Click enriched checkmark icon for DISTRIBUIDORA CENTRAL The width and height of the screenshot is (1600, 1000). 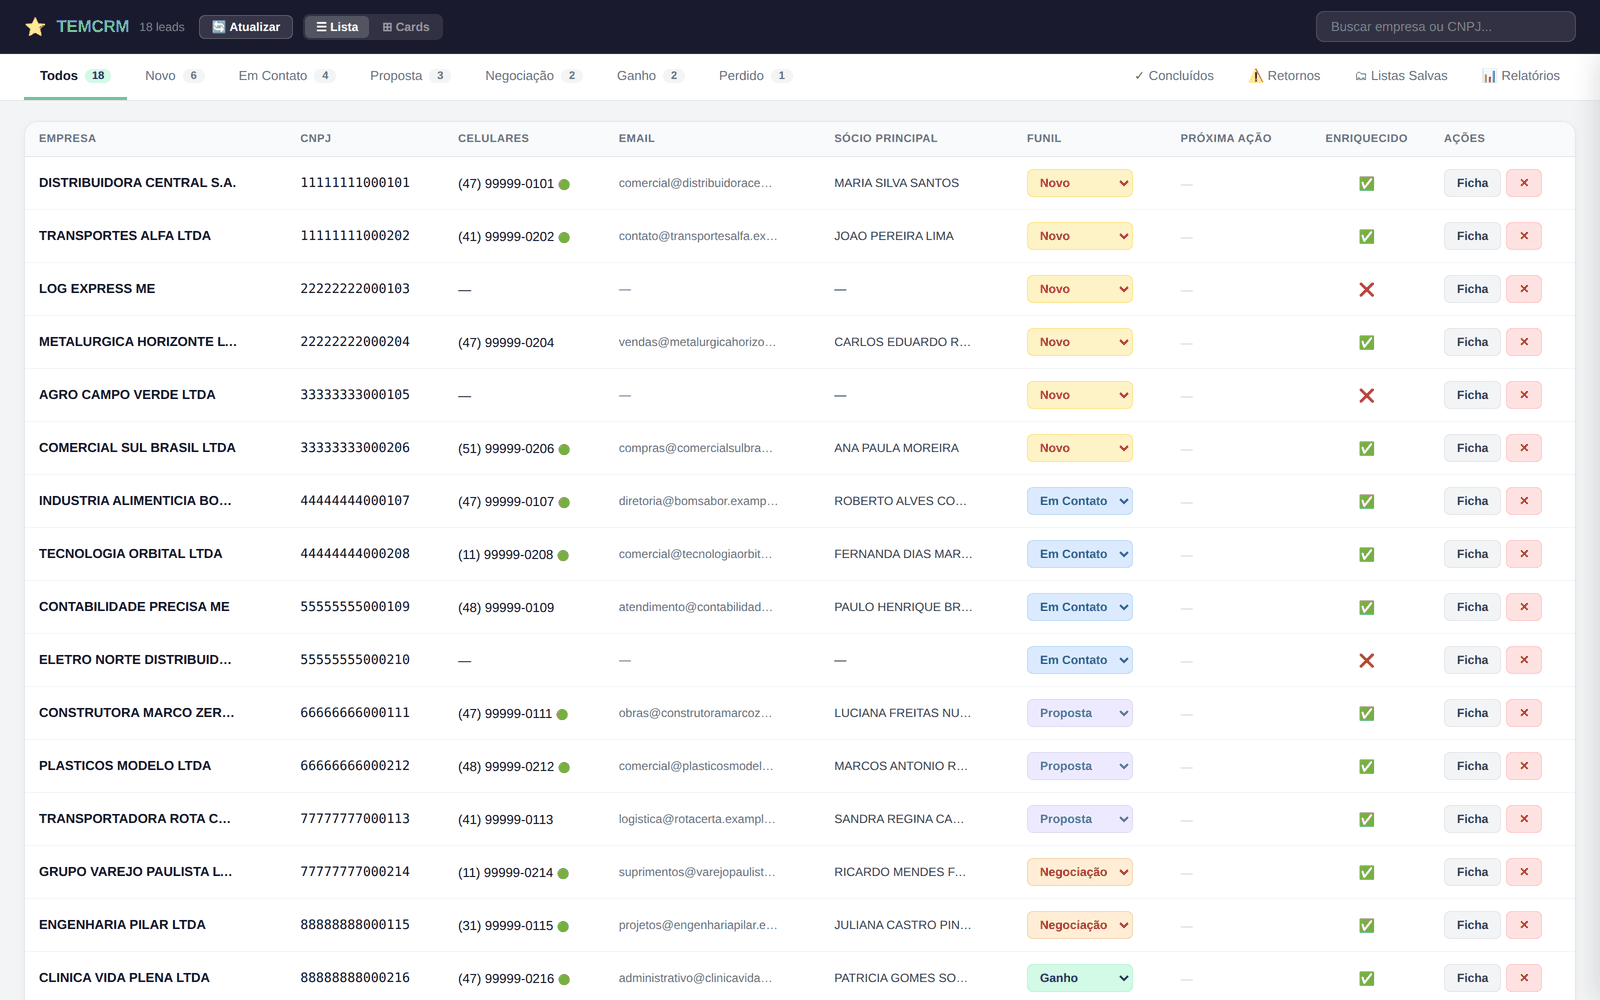click(x=1366, y=184)
